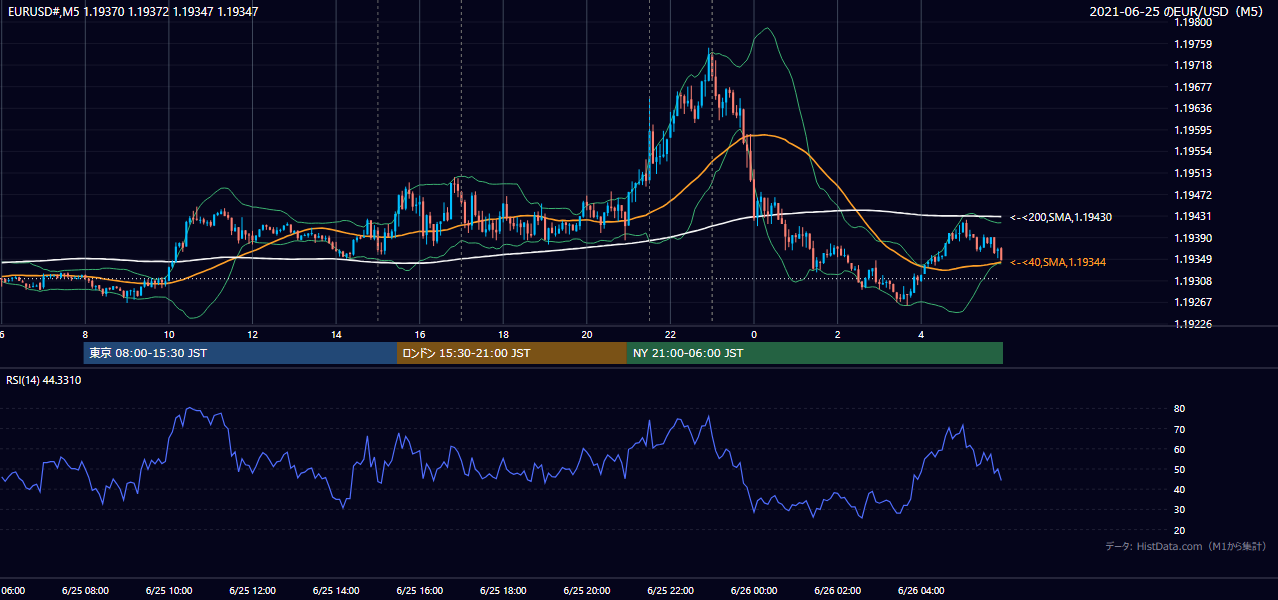The width and height of the screenshot is (1278, 600).
Task: Click the 6/26 00:00 date label
Action: pyautogui.click(x=754, y=591)
